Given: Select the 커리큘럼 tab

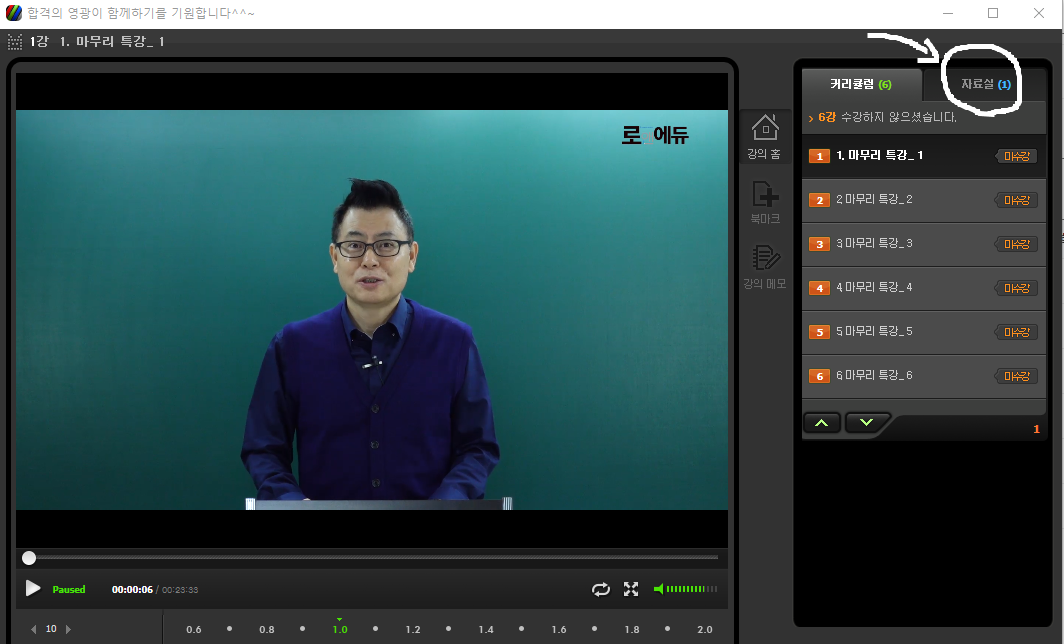Looking at the screenshot, I should (860, 85).
